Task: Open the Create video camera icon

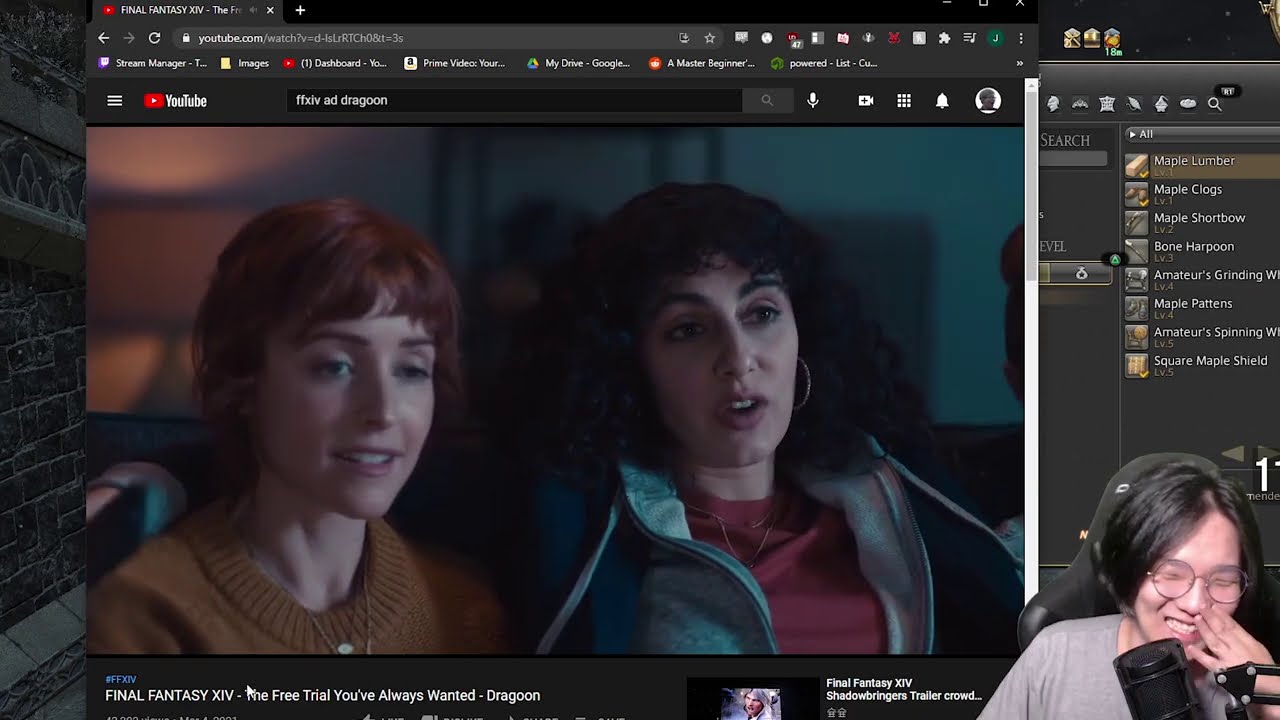Action: point(866,100)
